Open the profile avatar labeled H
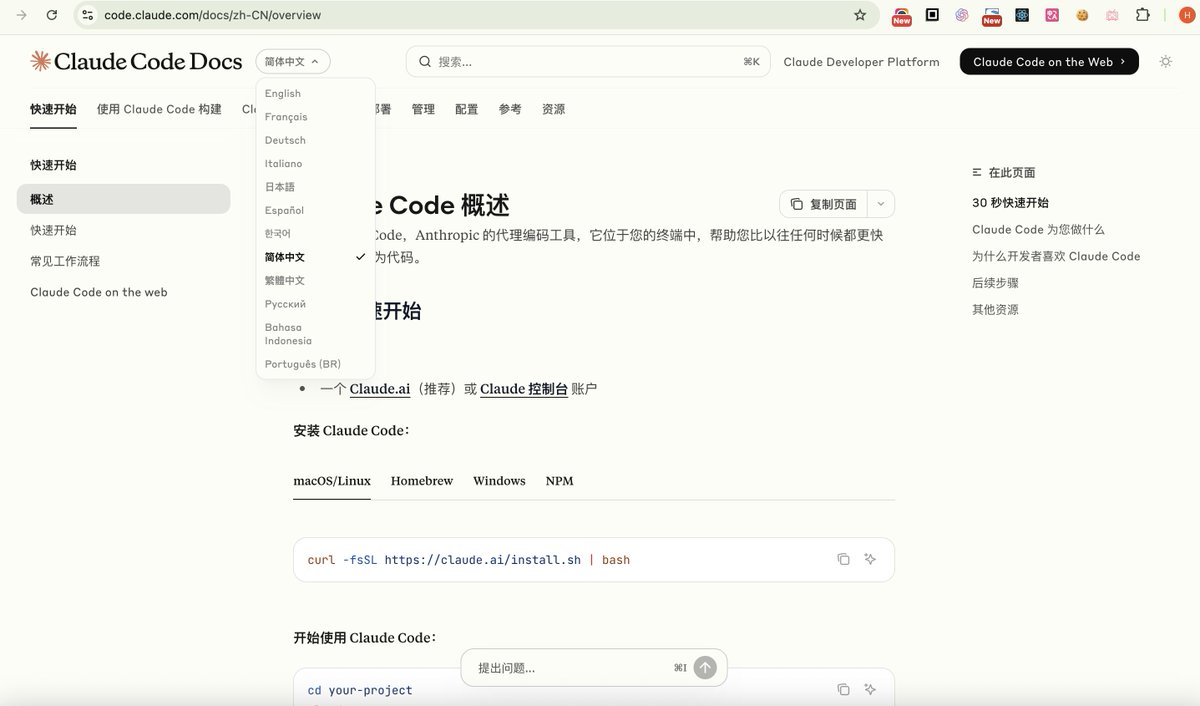The height and width of the screenshot is (706, 1200). click(x=1187, y=15)
